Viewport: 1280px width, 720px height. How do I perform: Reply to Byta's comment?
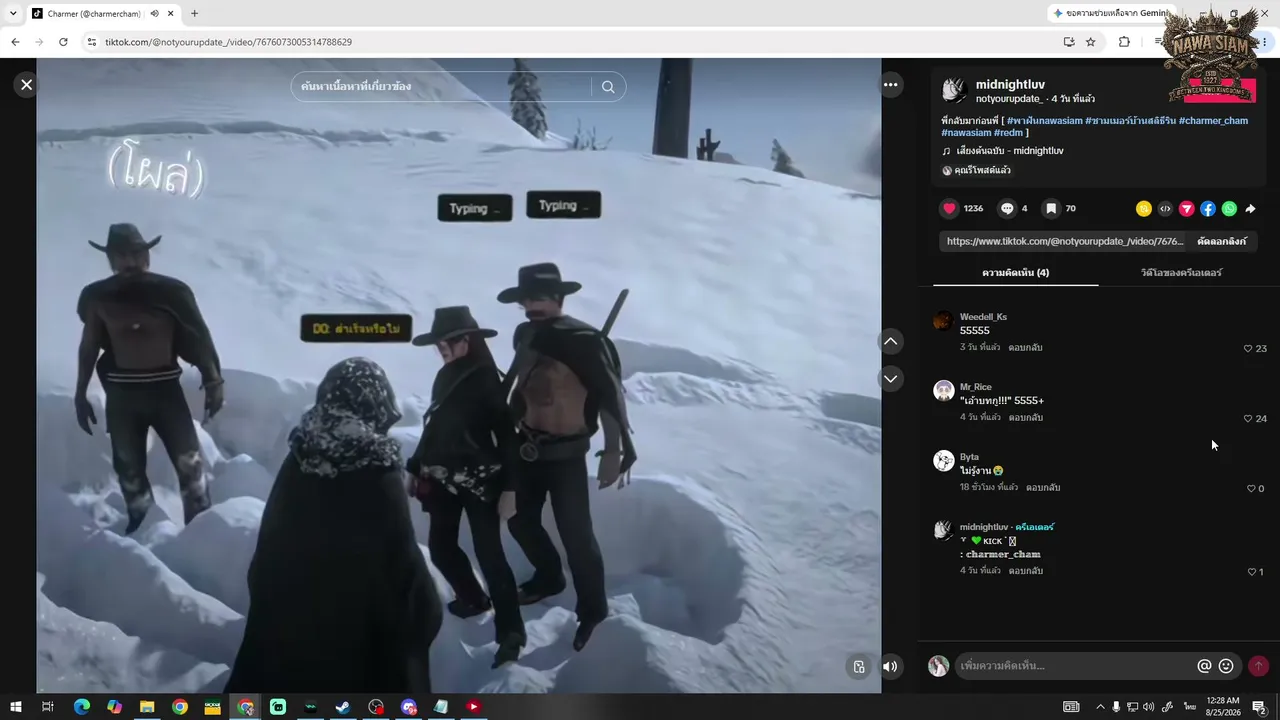pyautogui.click(x=1043, y=488)
